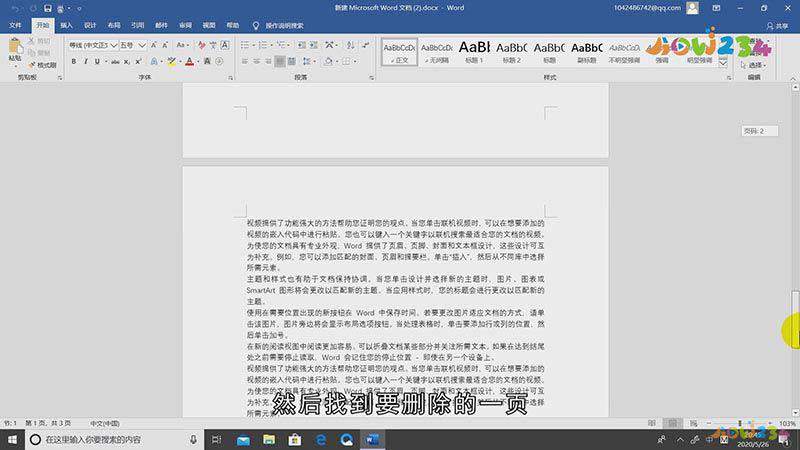Switch to the 引用 References tab
Image resolution: width=800 pixels, height=450 pixels.
coord(137,26)
